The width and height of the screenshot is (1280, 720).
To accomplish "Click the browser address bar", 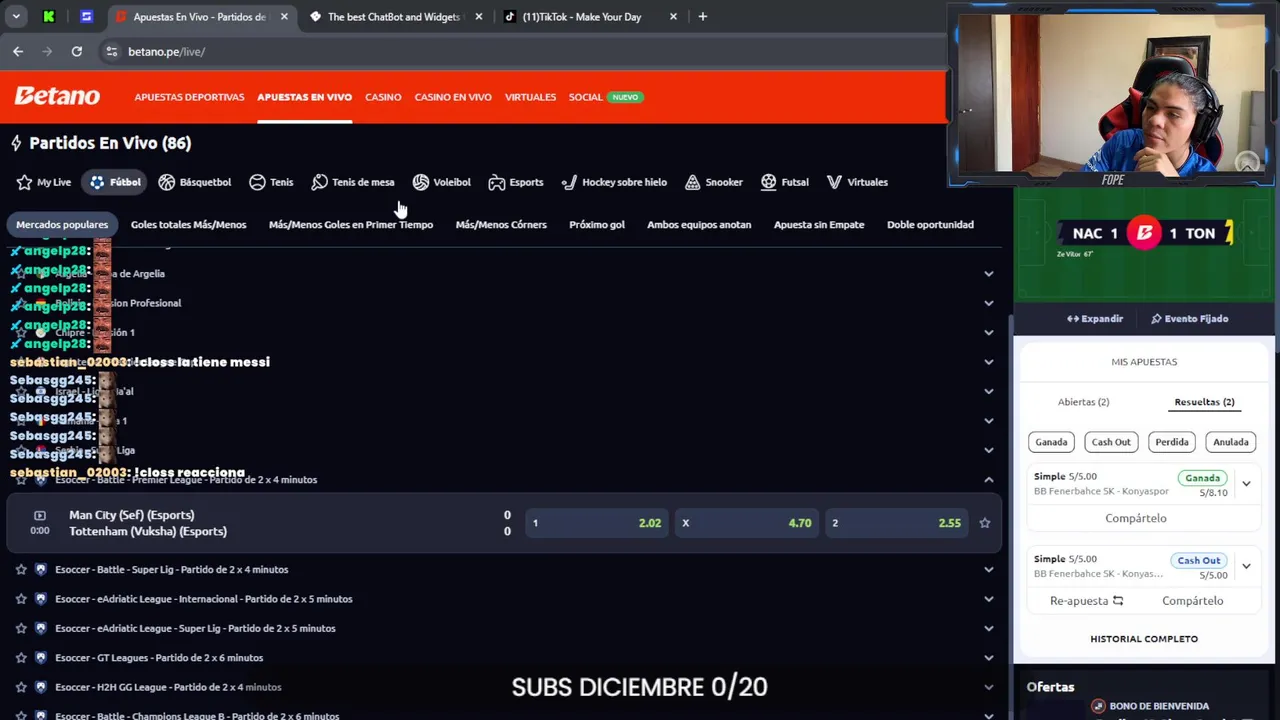I will tap(520, 51).
